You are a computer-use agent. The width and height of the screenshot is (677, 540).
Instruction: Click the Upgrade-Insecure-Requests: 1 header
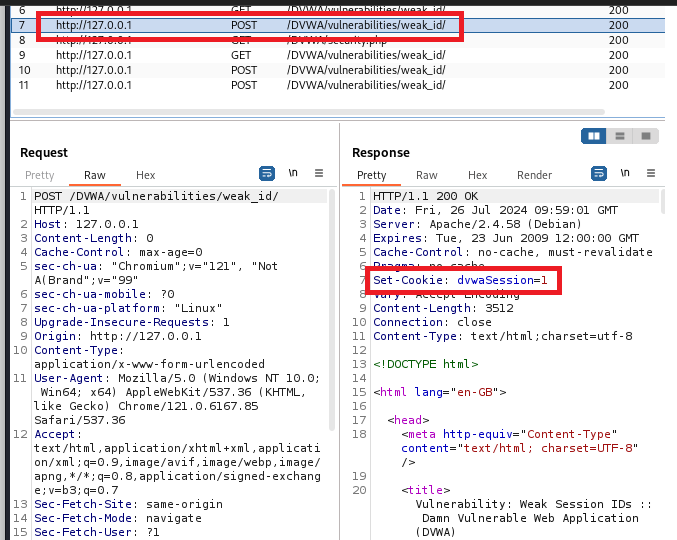coord(132,322)
